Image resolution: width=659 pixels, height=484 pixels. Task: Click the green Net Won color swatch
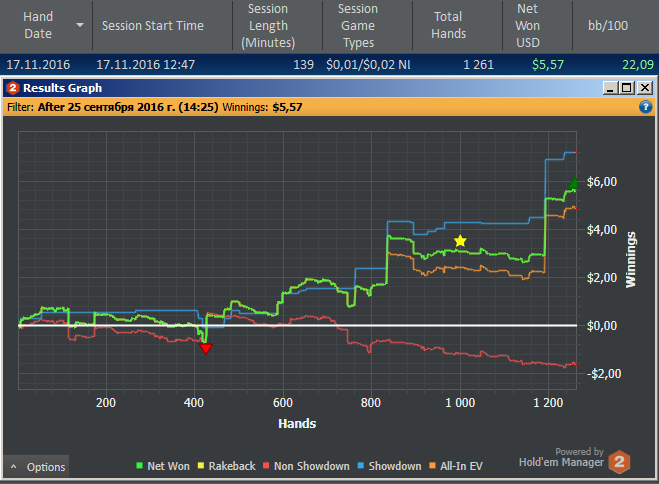[x=140, y=466]
